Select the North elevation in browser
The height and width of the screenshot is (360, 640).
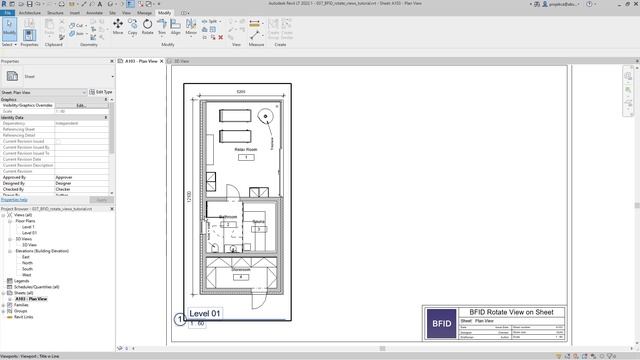point(27,263)
